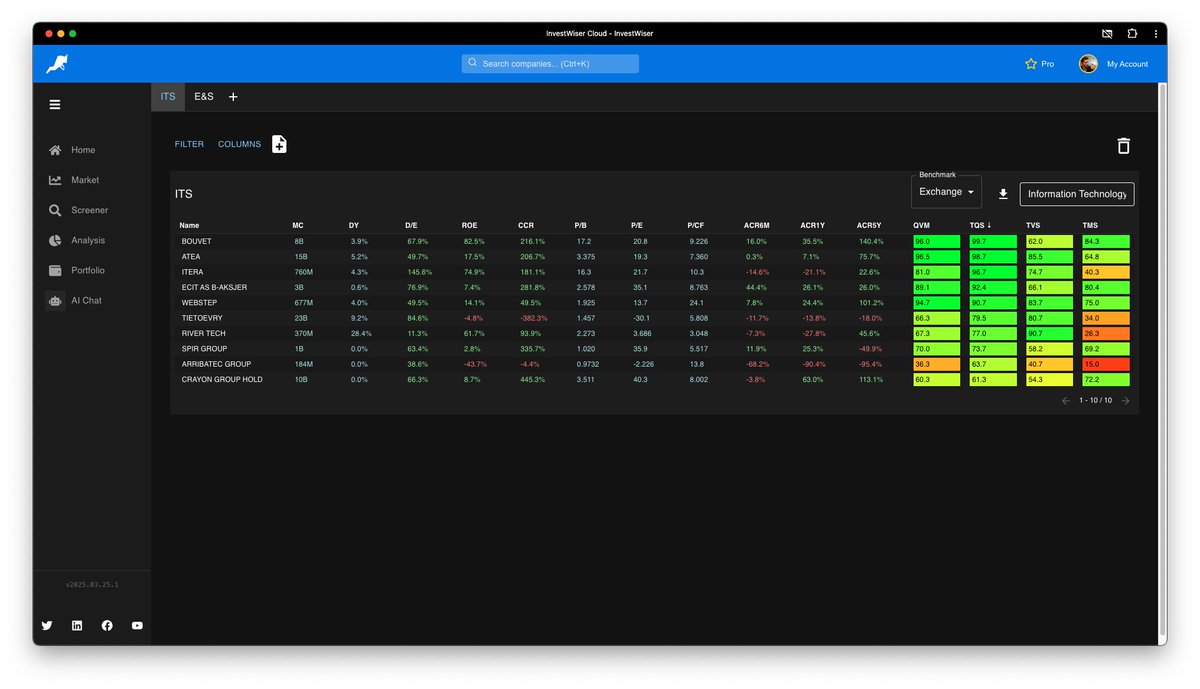Image resolution: width=1200 pixels, height=689 pixels.
Task: Open the Facebook social link
Action: coord(107,625)
